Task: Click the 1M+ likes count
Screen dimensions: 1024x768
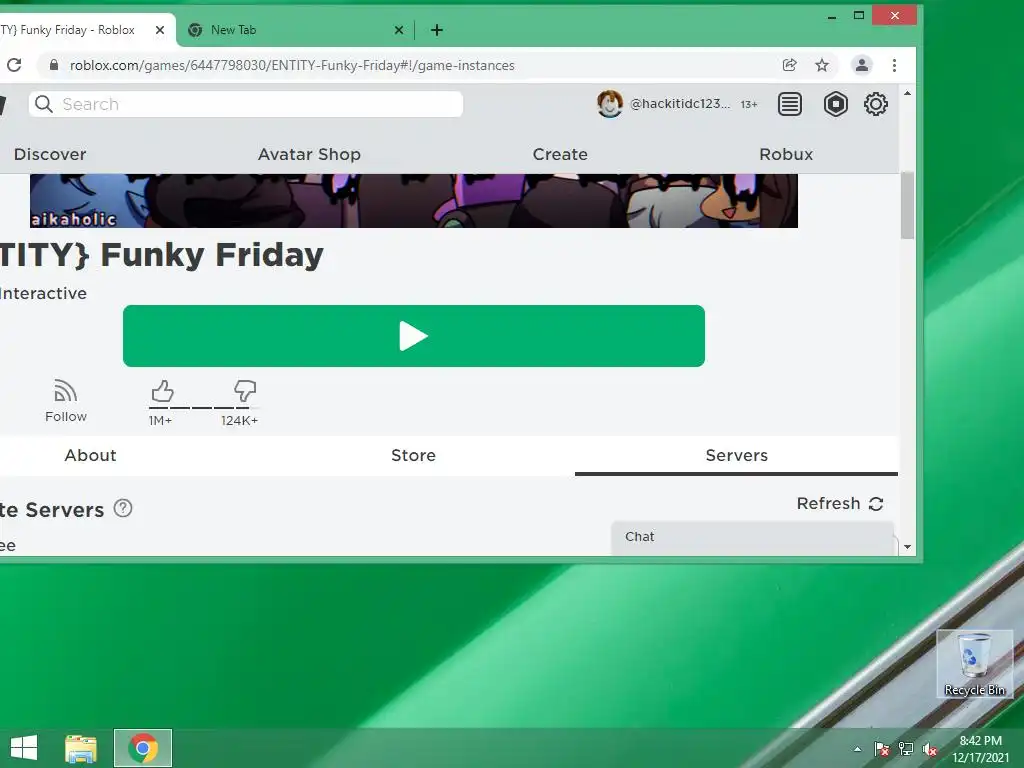Action: pyautogui.click(x=160, y=421)
